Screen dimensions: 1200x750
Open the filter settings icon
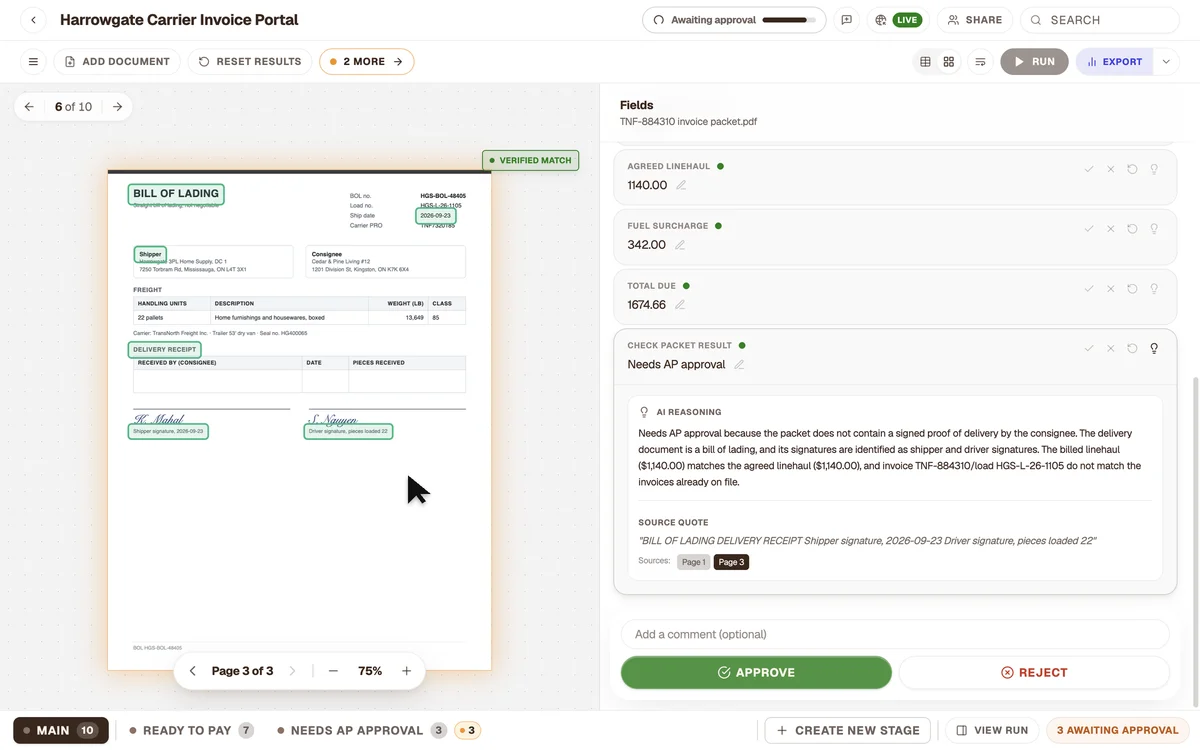(981, 62)
